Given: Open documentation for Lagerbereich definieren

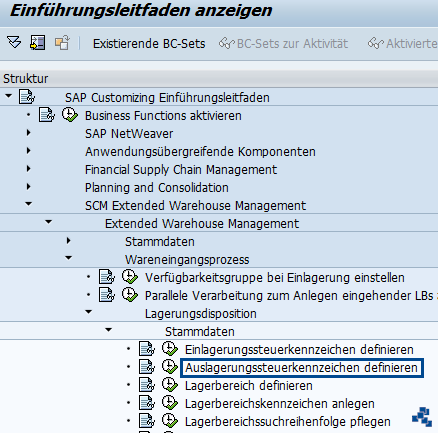Looking at the screenshot, I should pyautogui.click(x=147, y=385).
